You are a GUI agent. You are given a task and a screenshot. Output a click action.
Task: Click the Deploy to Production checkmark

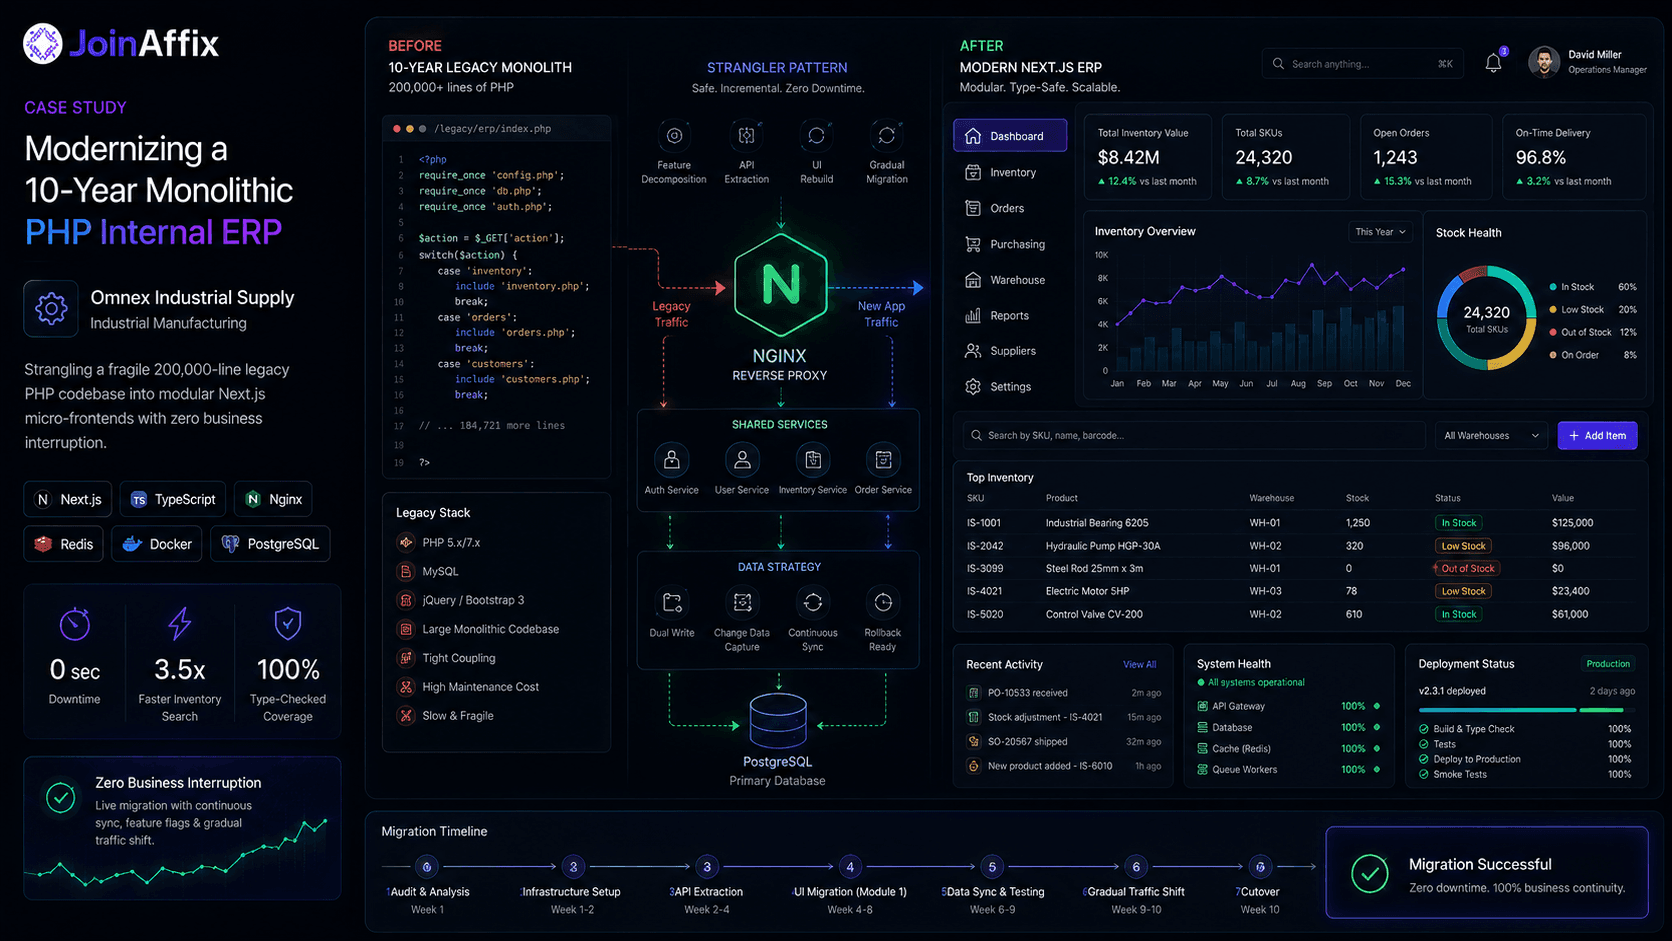point(1424,759)
